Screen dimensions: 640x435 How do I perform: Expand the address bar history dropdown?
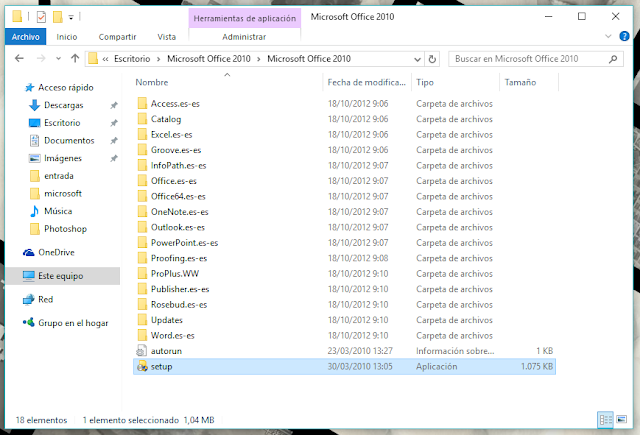(417, 59)
